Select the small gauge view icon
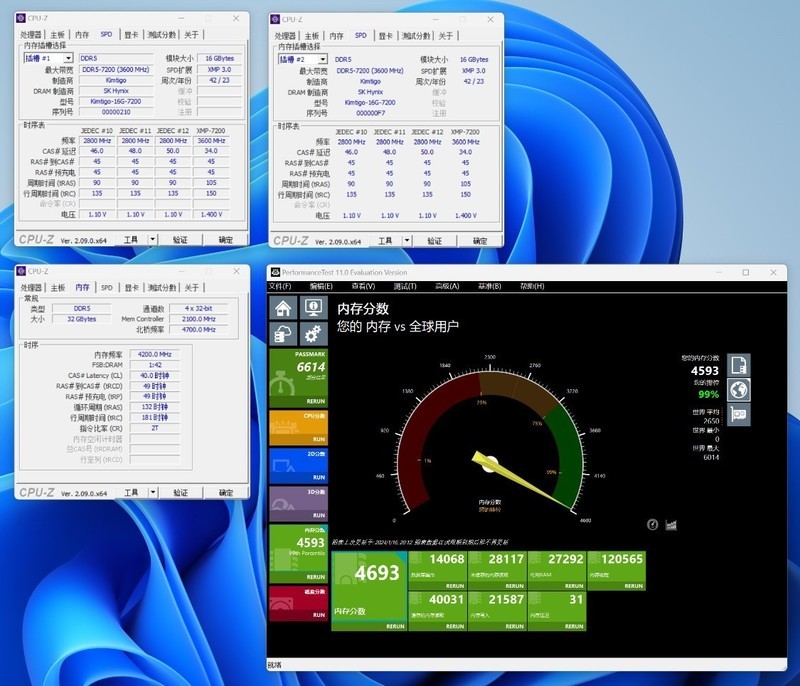Image resolution: width=800 pixels, height=686 pixels. tap(652, 524)
